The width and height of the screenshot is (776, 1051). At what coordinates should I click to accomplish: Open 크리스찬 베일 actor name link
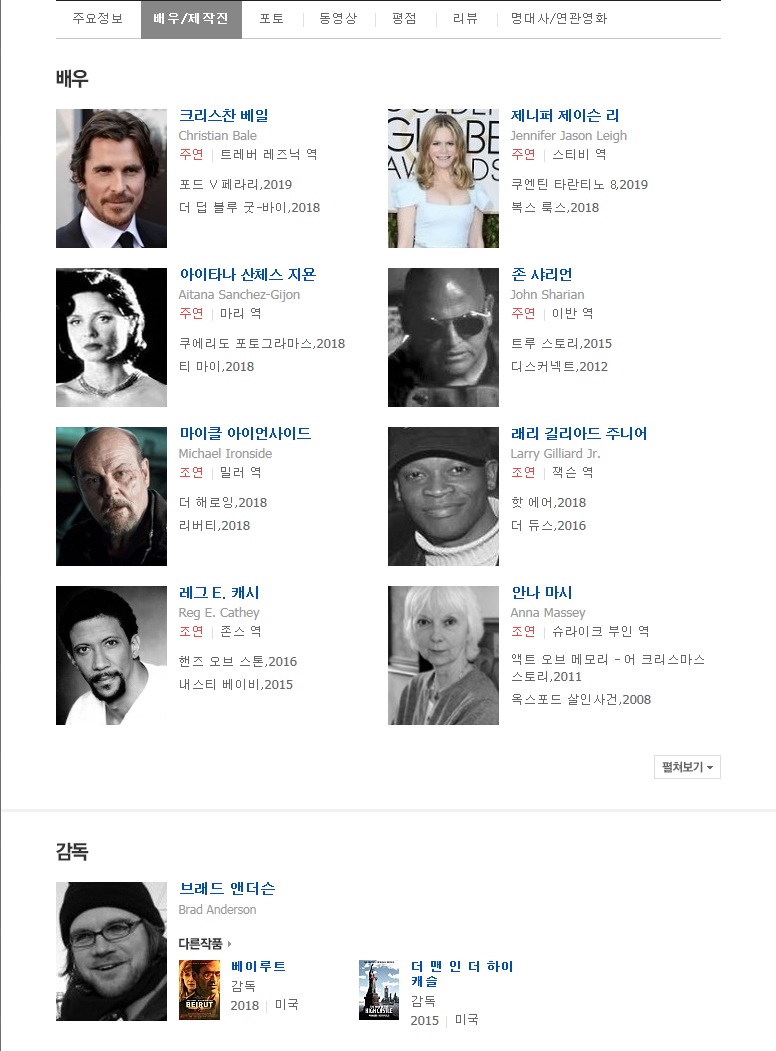pyautogui.click(x=224, y=115)
